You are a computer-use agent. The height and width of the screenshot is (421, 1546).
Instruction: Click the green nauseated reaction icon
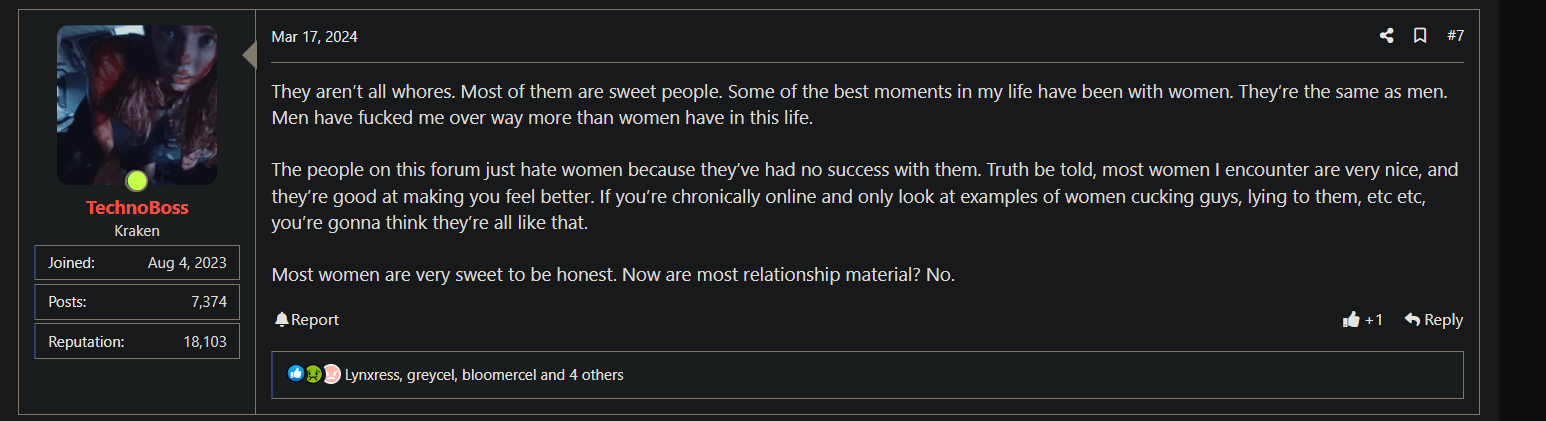pyautogui.click(x=313, y=374)
